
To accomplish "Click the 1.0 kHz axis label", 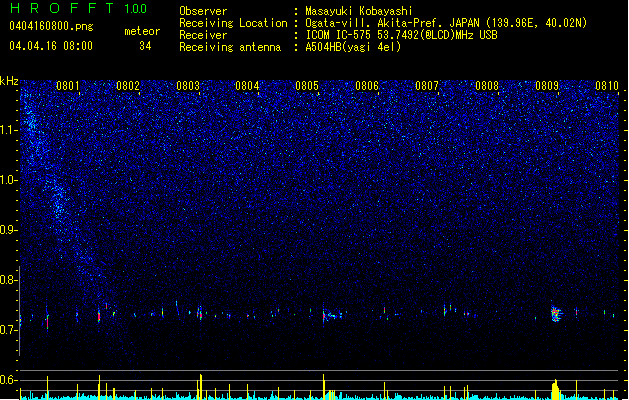I will [8, 180].
